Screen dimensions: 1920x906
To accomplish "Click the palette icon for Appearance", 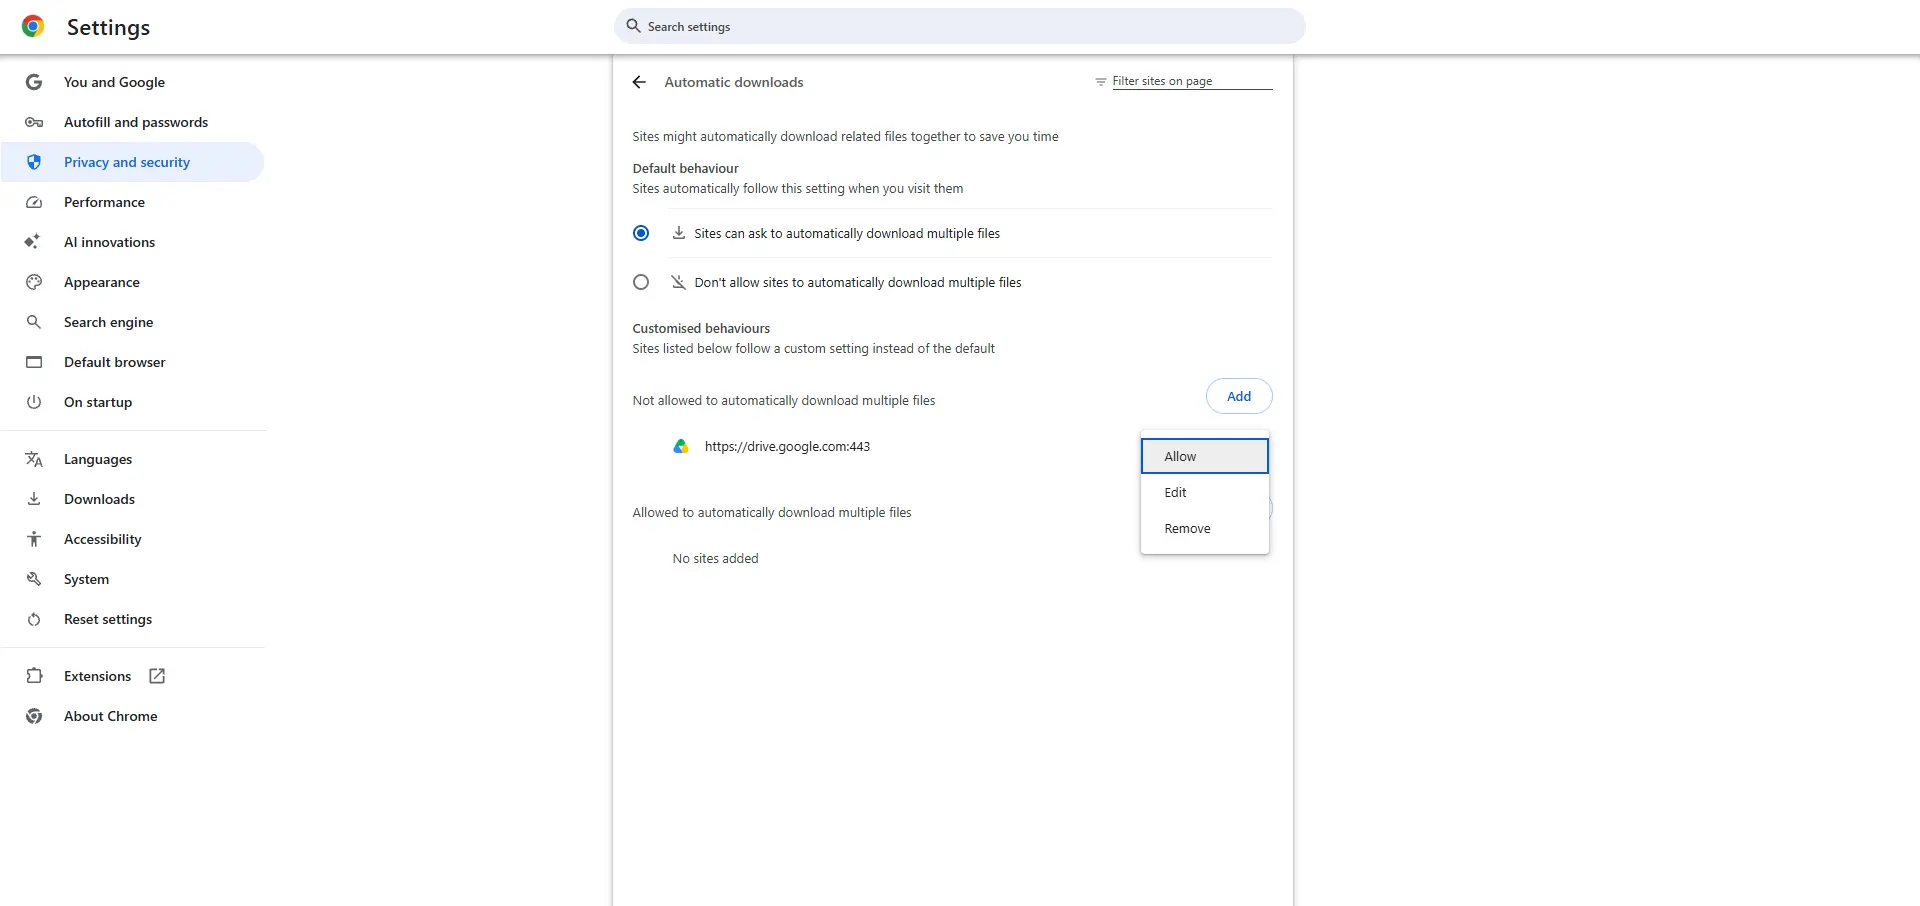I will tap(34, 282).
